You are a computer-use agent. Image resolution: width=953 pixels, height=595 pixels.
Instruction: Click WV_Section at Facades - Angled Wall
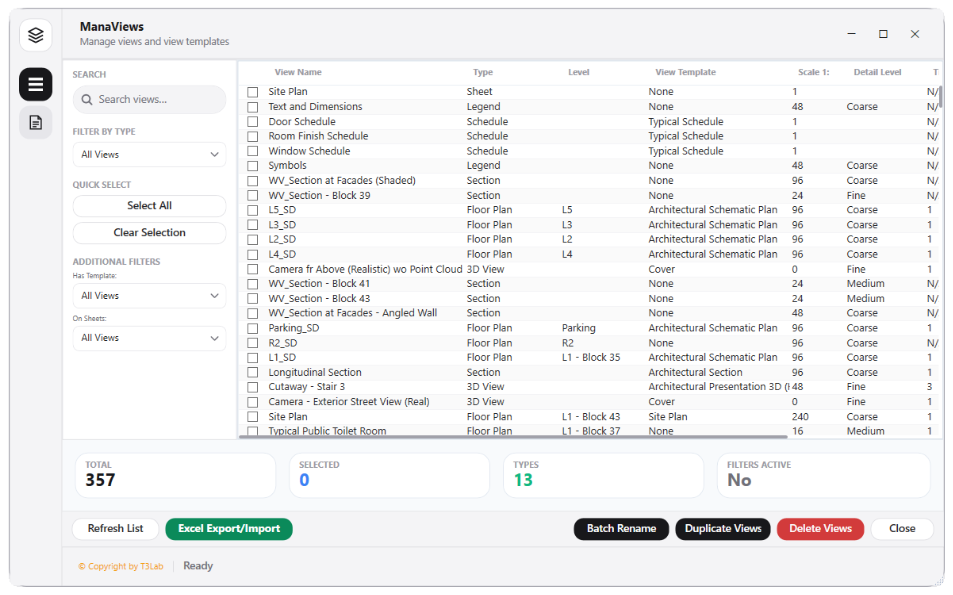coord(353,314)
